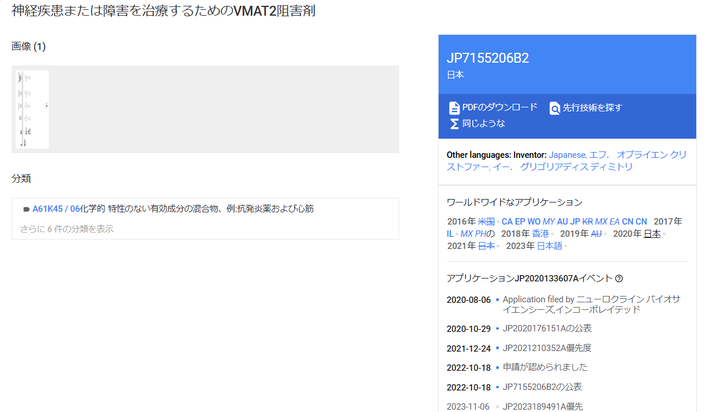Open the 2016 CA application link
This screenshot has height=412, width=720.
507,221
